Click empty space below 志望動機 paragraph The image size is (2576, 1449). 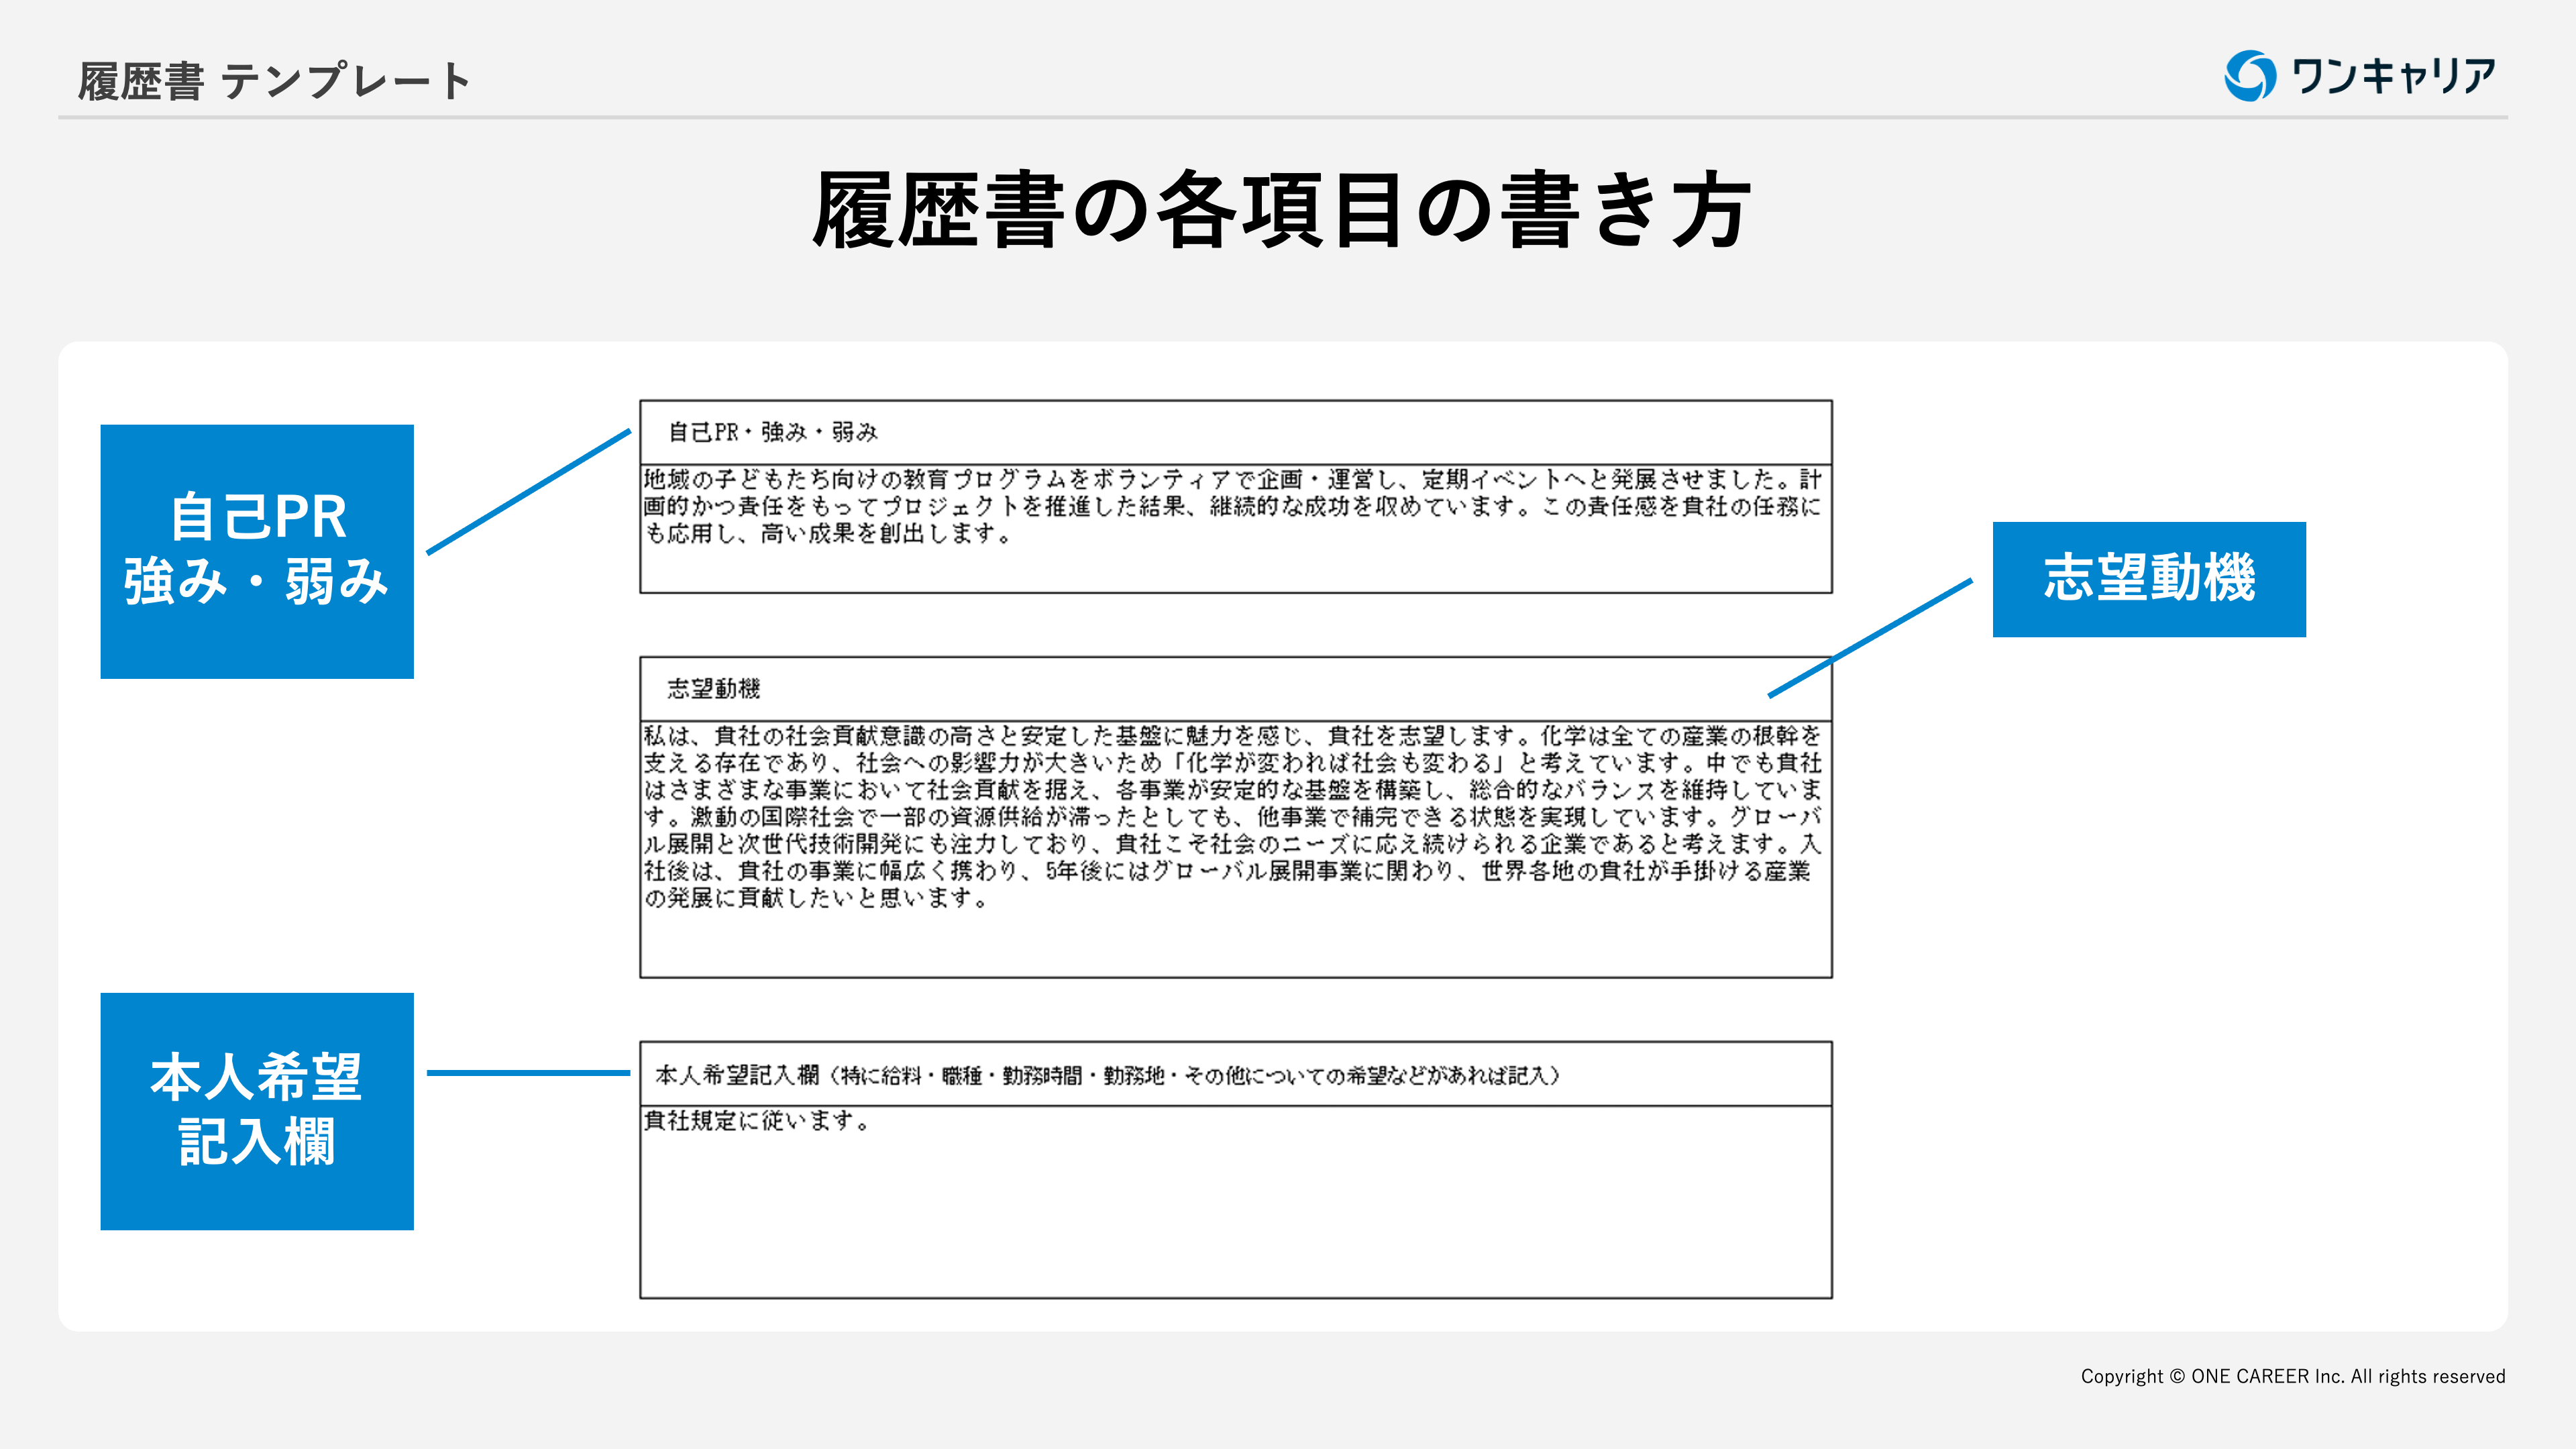click(x=1235, y=945)
